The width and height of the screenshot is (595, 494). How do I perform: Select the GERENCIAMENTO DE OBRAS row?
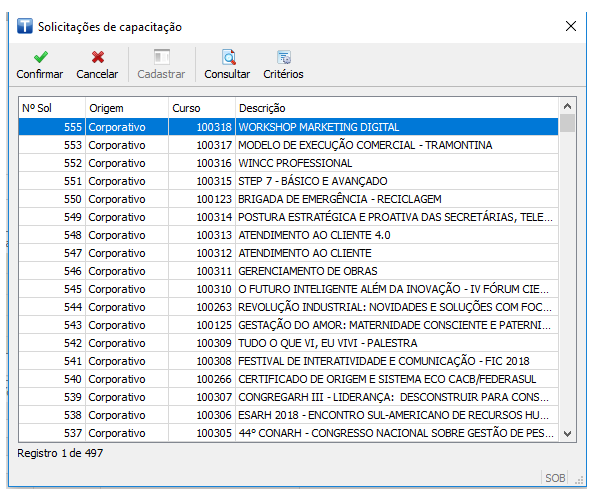(288, 271)
